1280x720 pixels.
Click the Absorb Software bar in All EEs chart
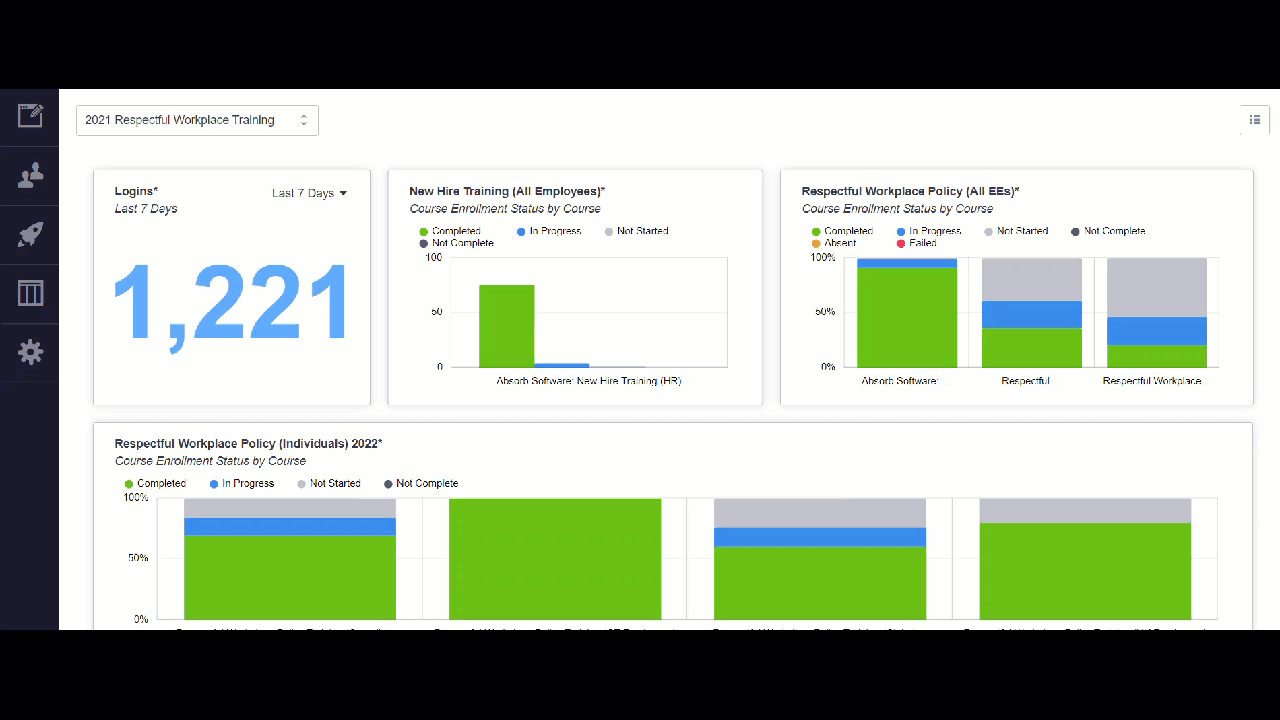[906, 315]
